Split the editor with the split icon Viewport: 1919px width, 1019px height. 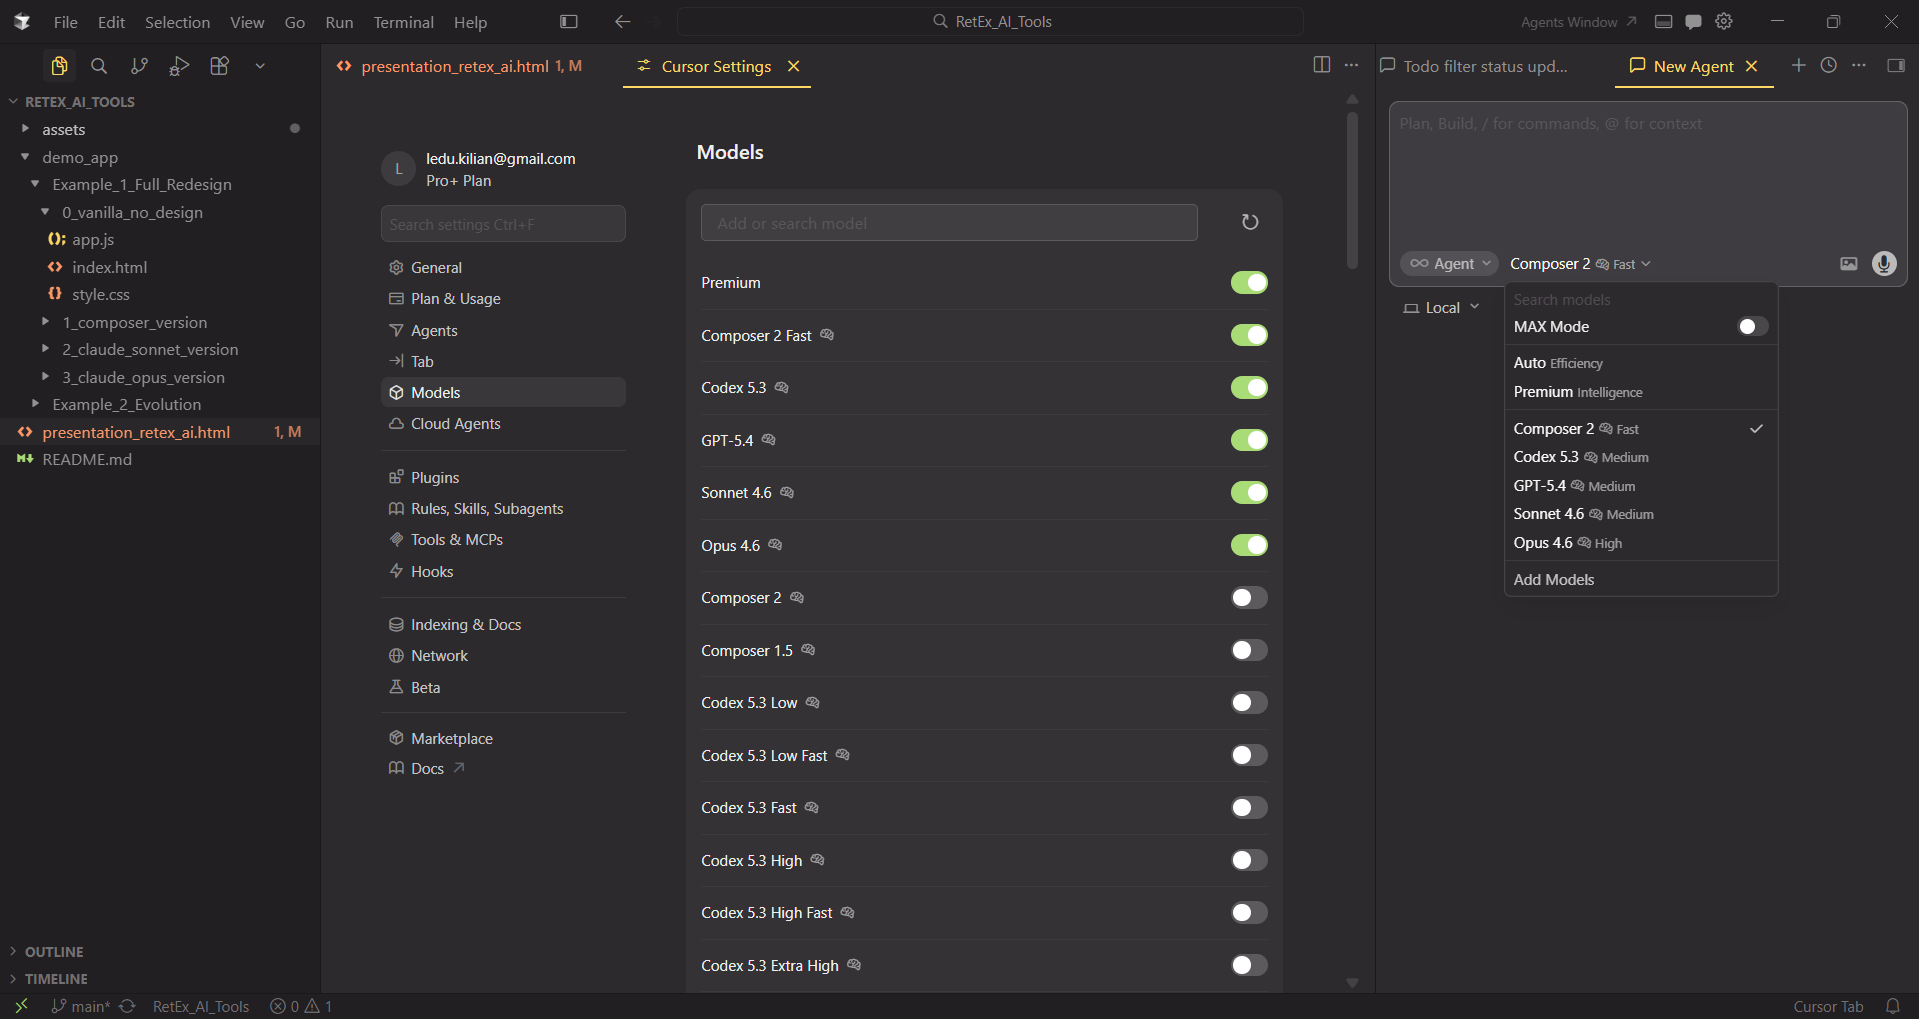click(1321, 65)
